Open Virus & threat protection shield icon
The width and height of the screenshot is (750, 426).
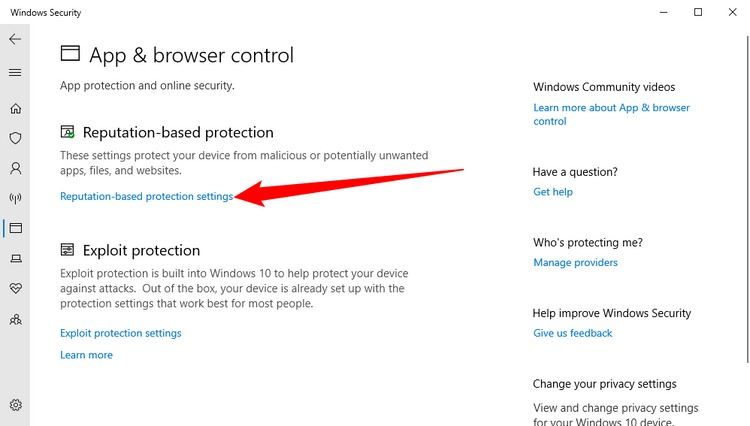click(x=15, y=138)
